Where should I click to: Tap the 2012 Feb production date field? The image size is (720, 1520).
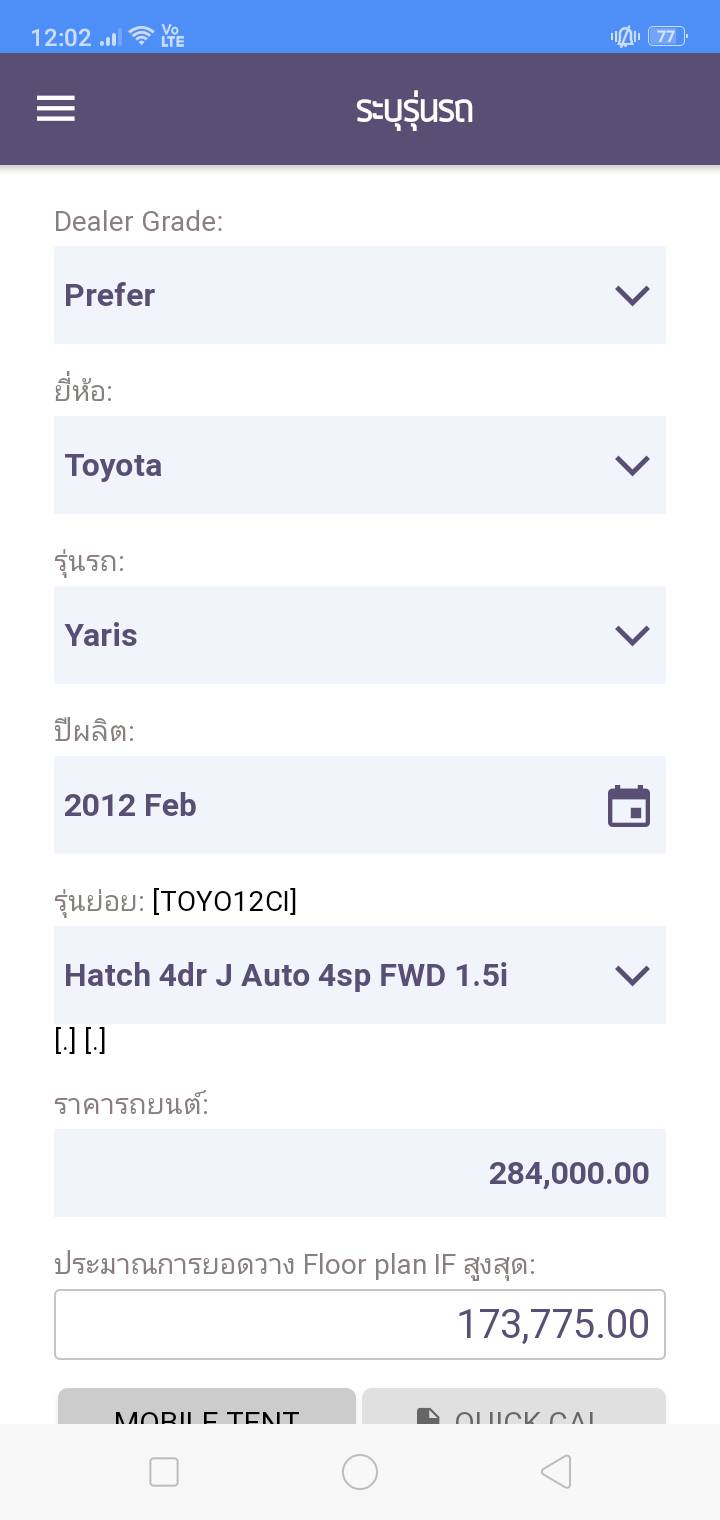pos(330,805)
